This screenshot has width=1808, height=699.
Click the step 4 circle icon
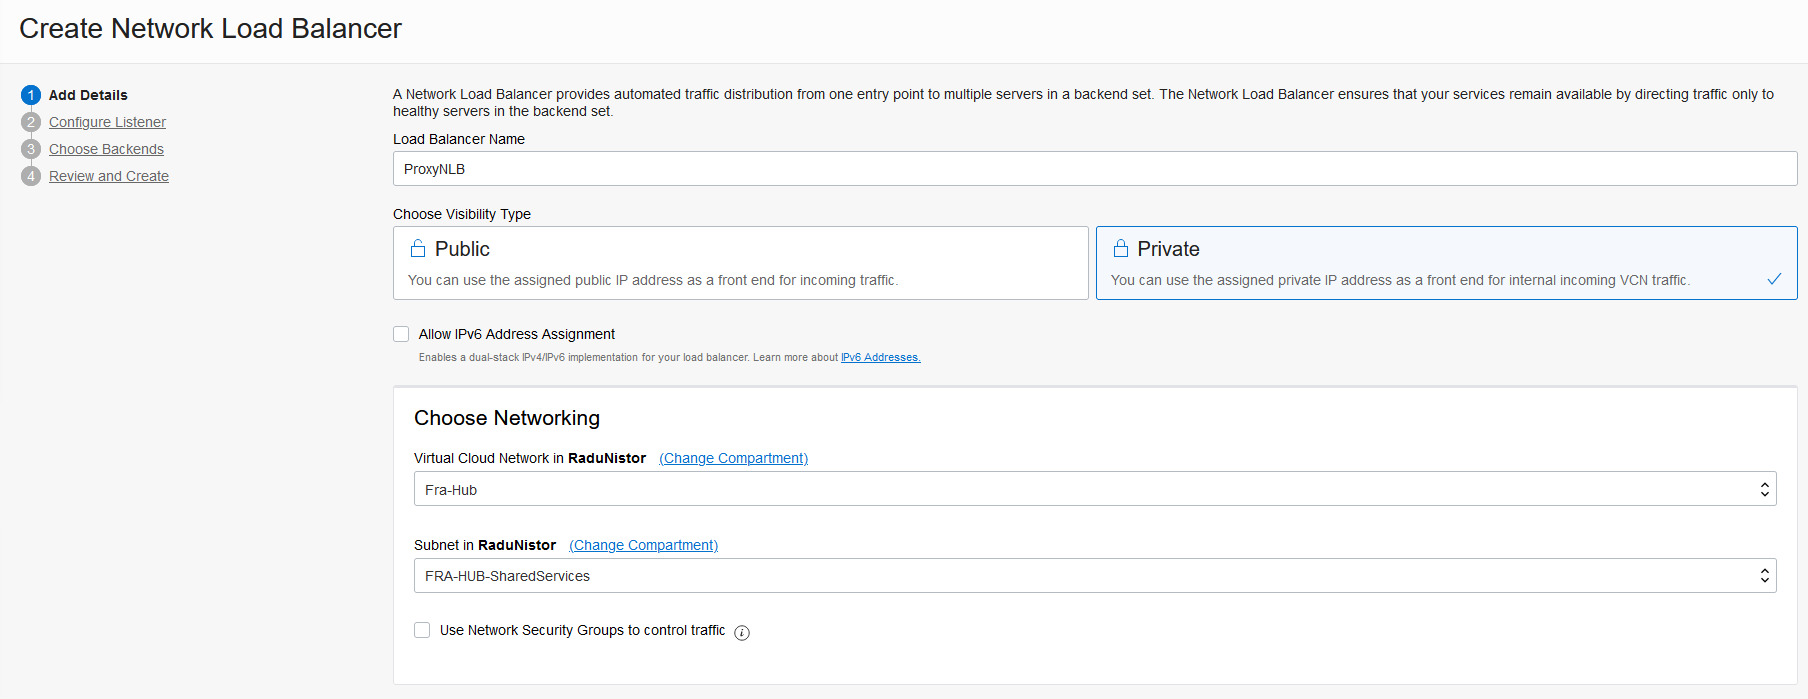[31, 176]
